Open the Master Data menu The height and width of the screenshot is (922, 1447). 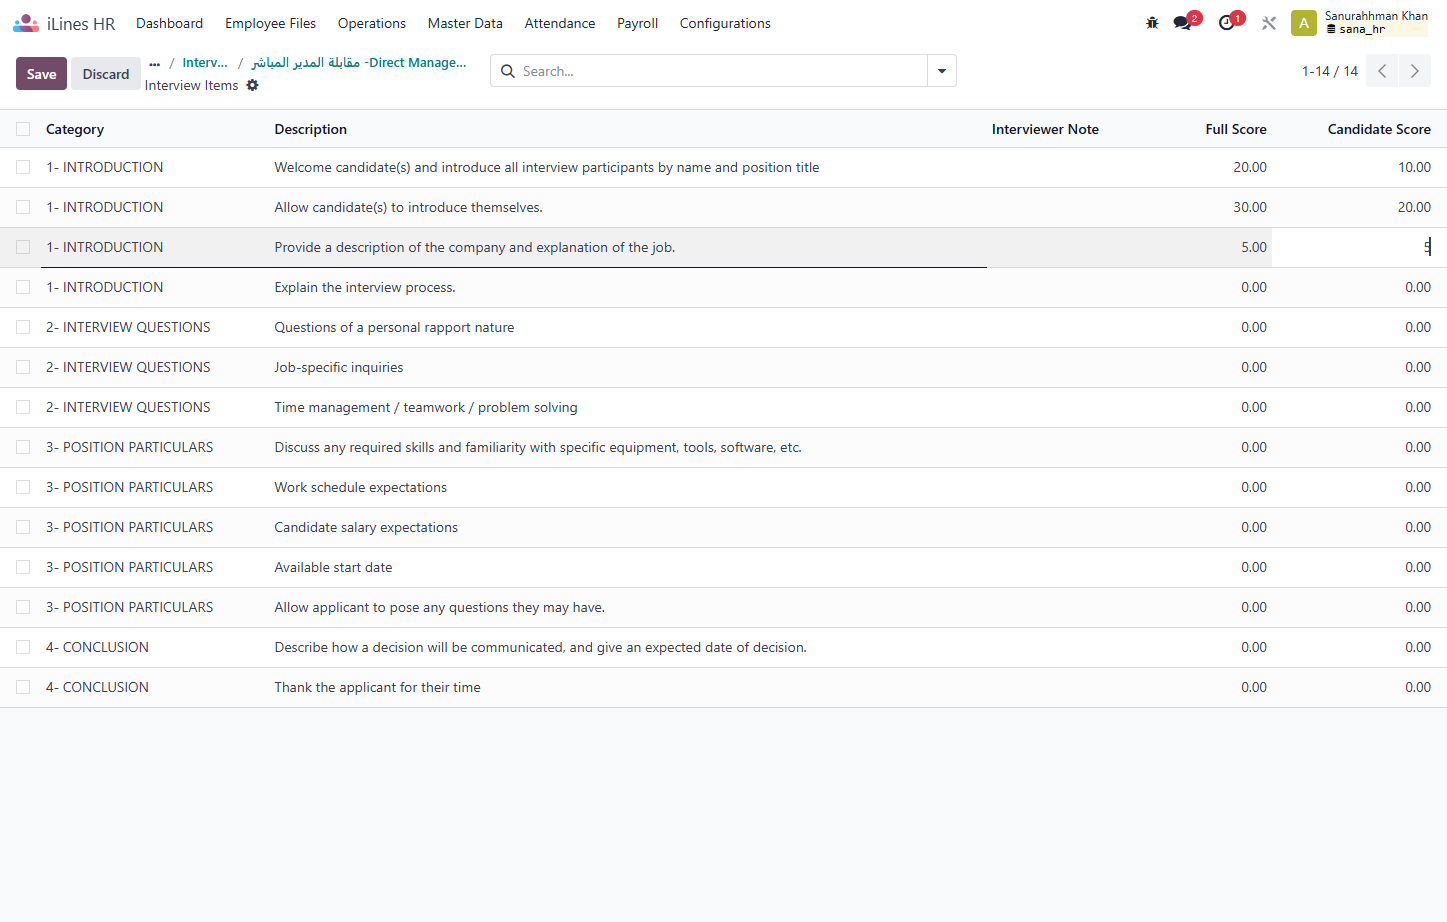point(465,23)
